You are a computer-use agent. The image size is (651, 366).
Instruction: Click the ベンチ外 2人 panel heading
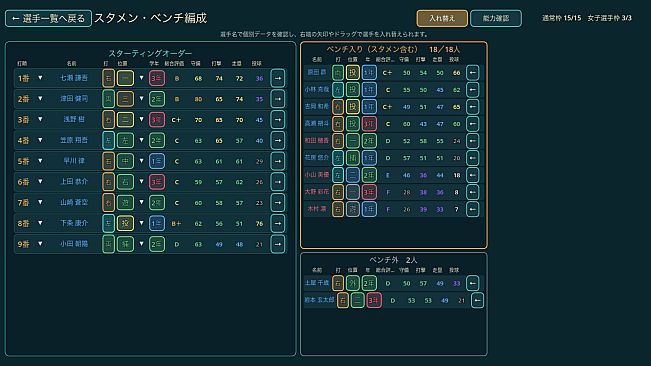point(393,260)
